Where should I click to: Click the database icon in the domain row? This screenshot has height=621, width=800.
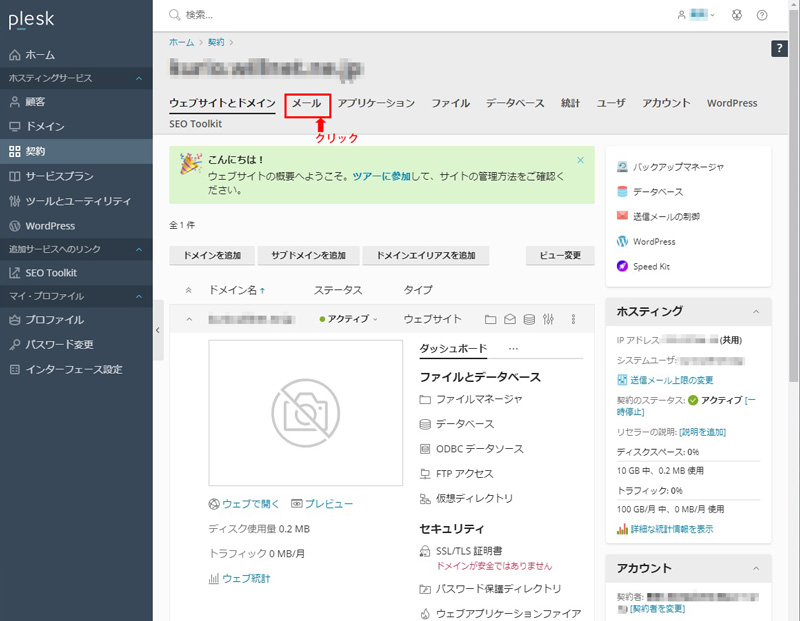(529, 320)
